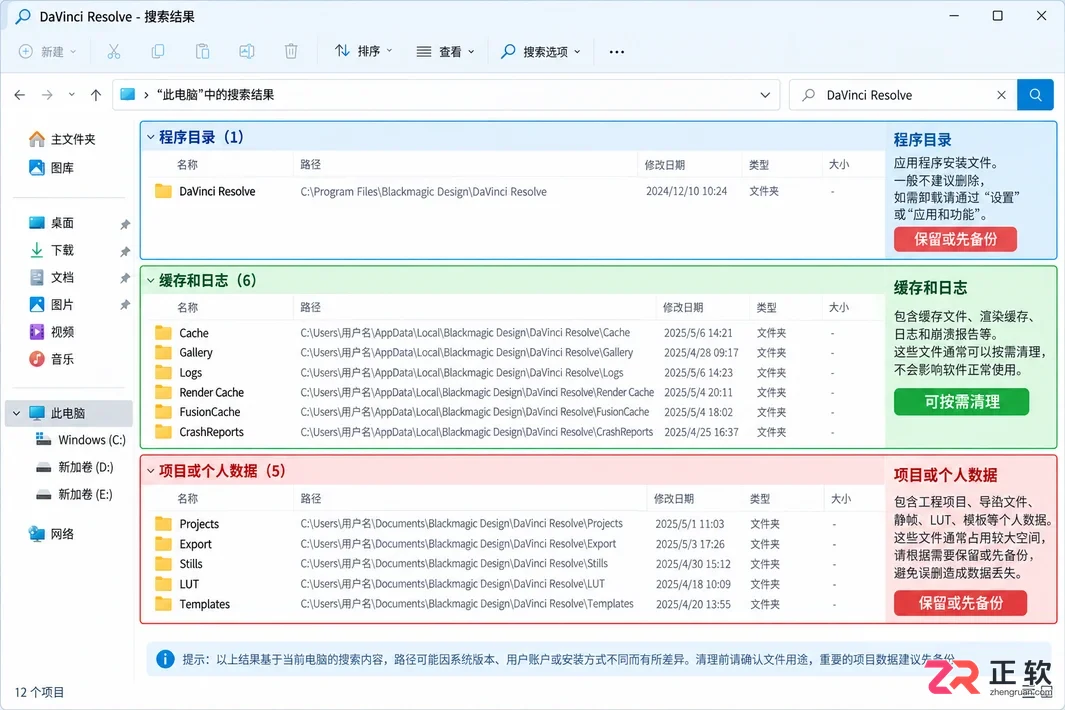Click the Cache folder icon

point(163,333)
